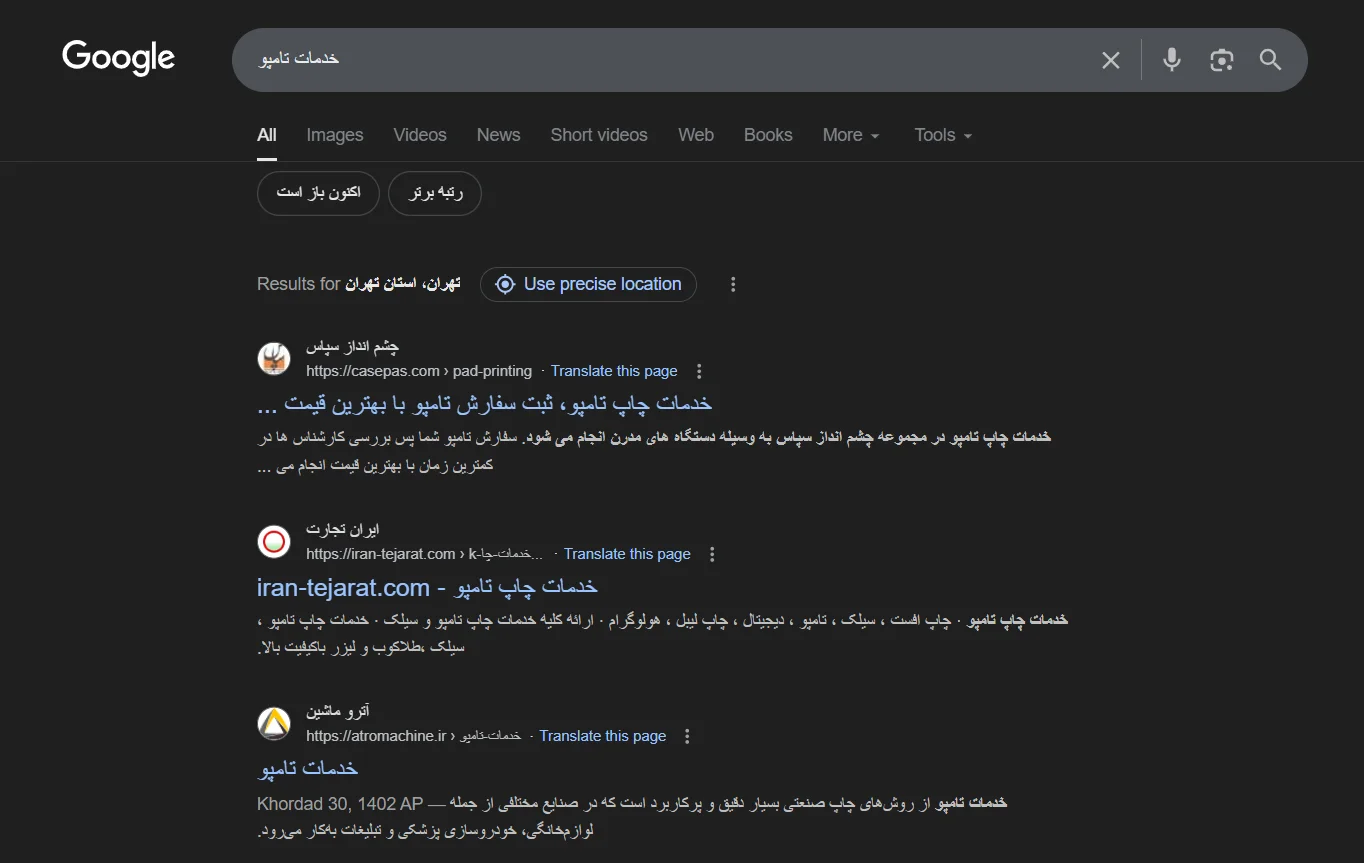Toggle the 'رتبه برتر' filter chip

click(435, 193)
